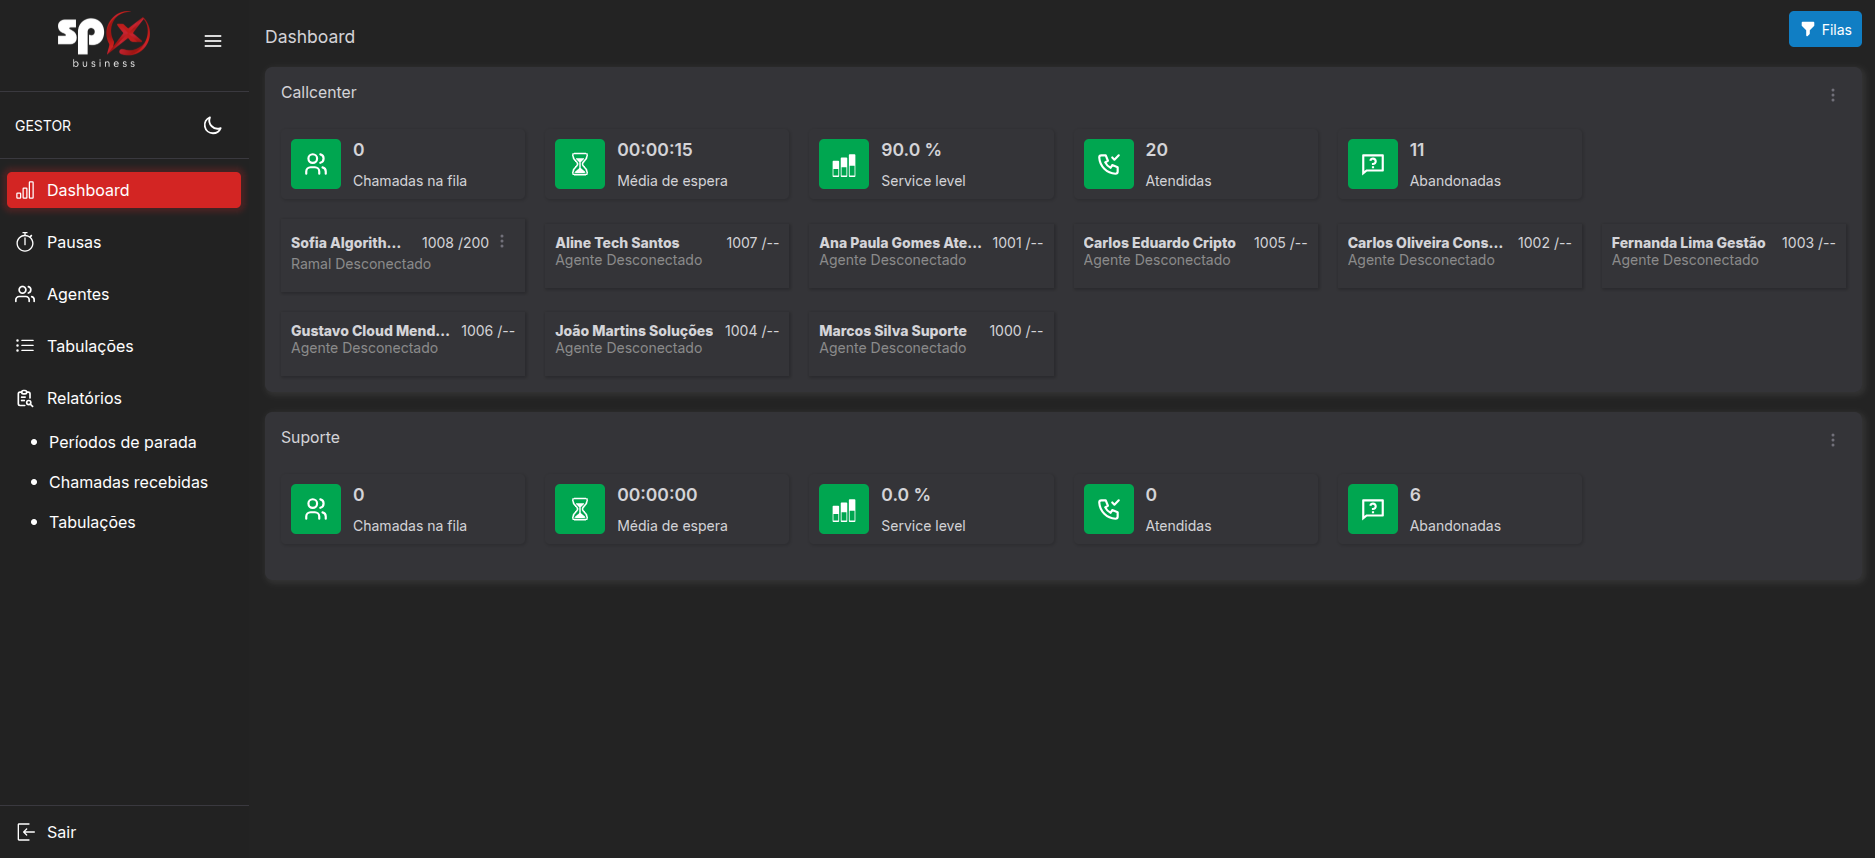Open Períodos de parada report link
The width and height of the screenshot is (1875, 858).
tap(123, 442)
